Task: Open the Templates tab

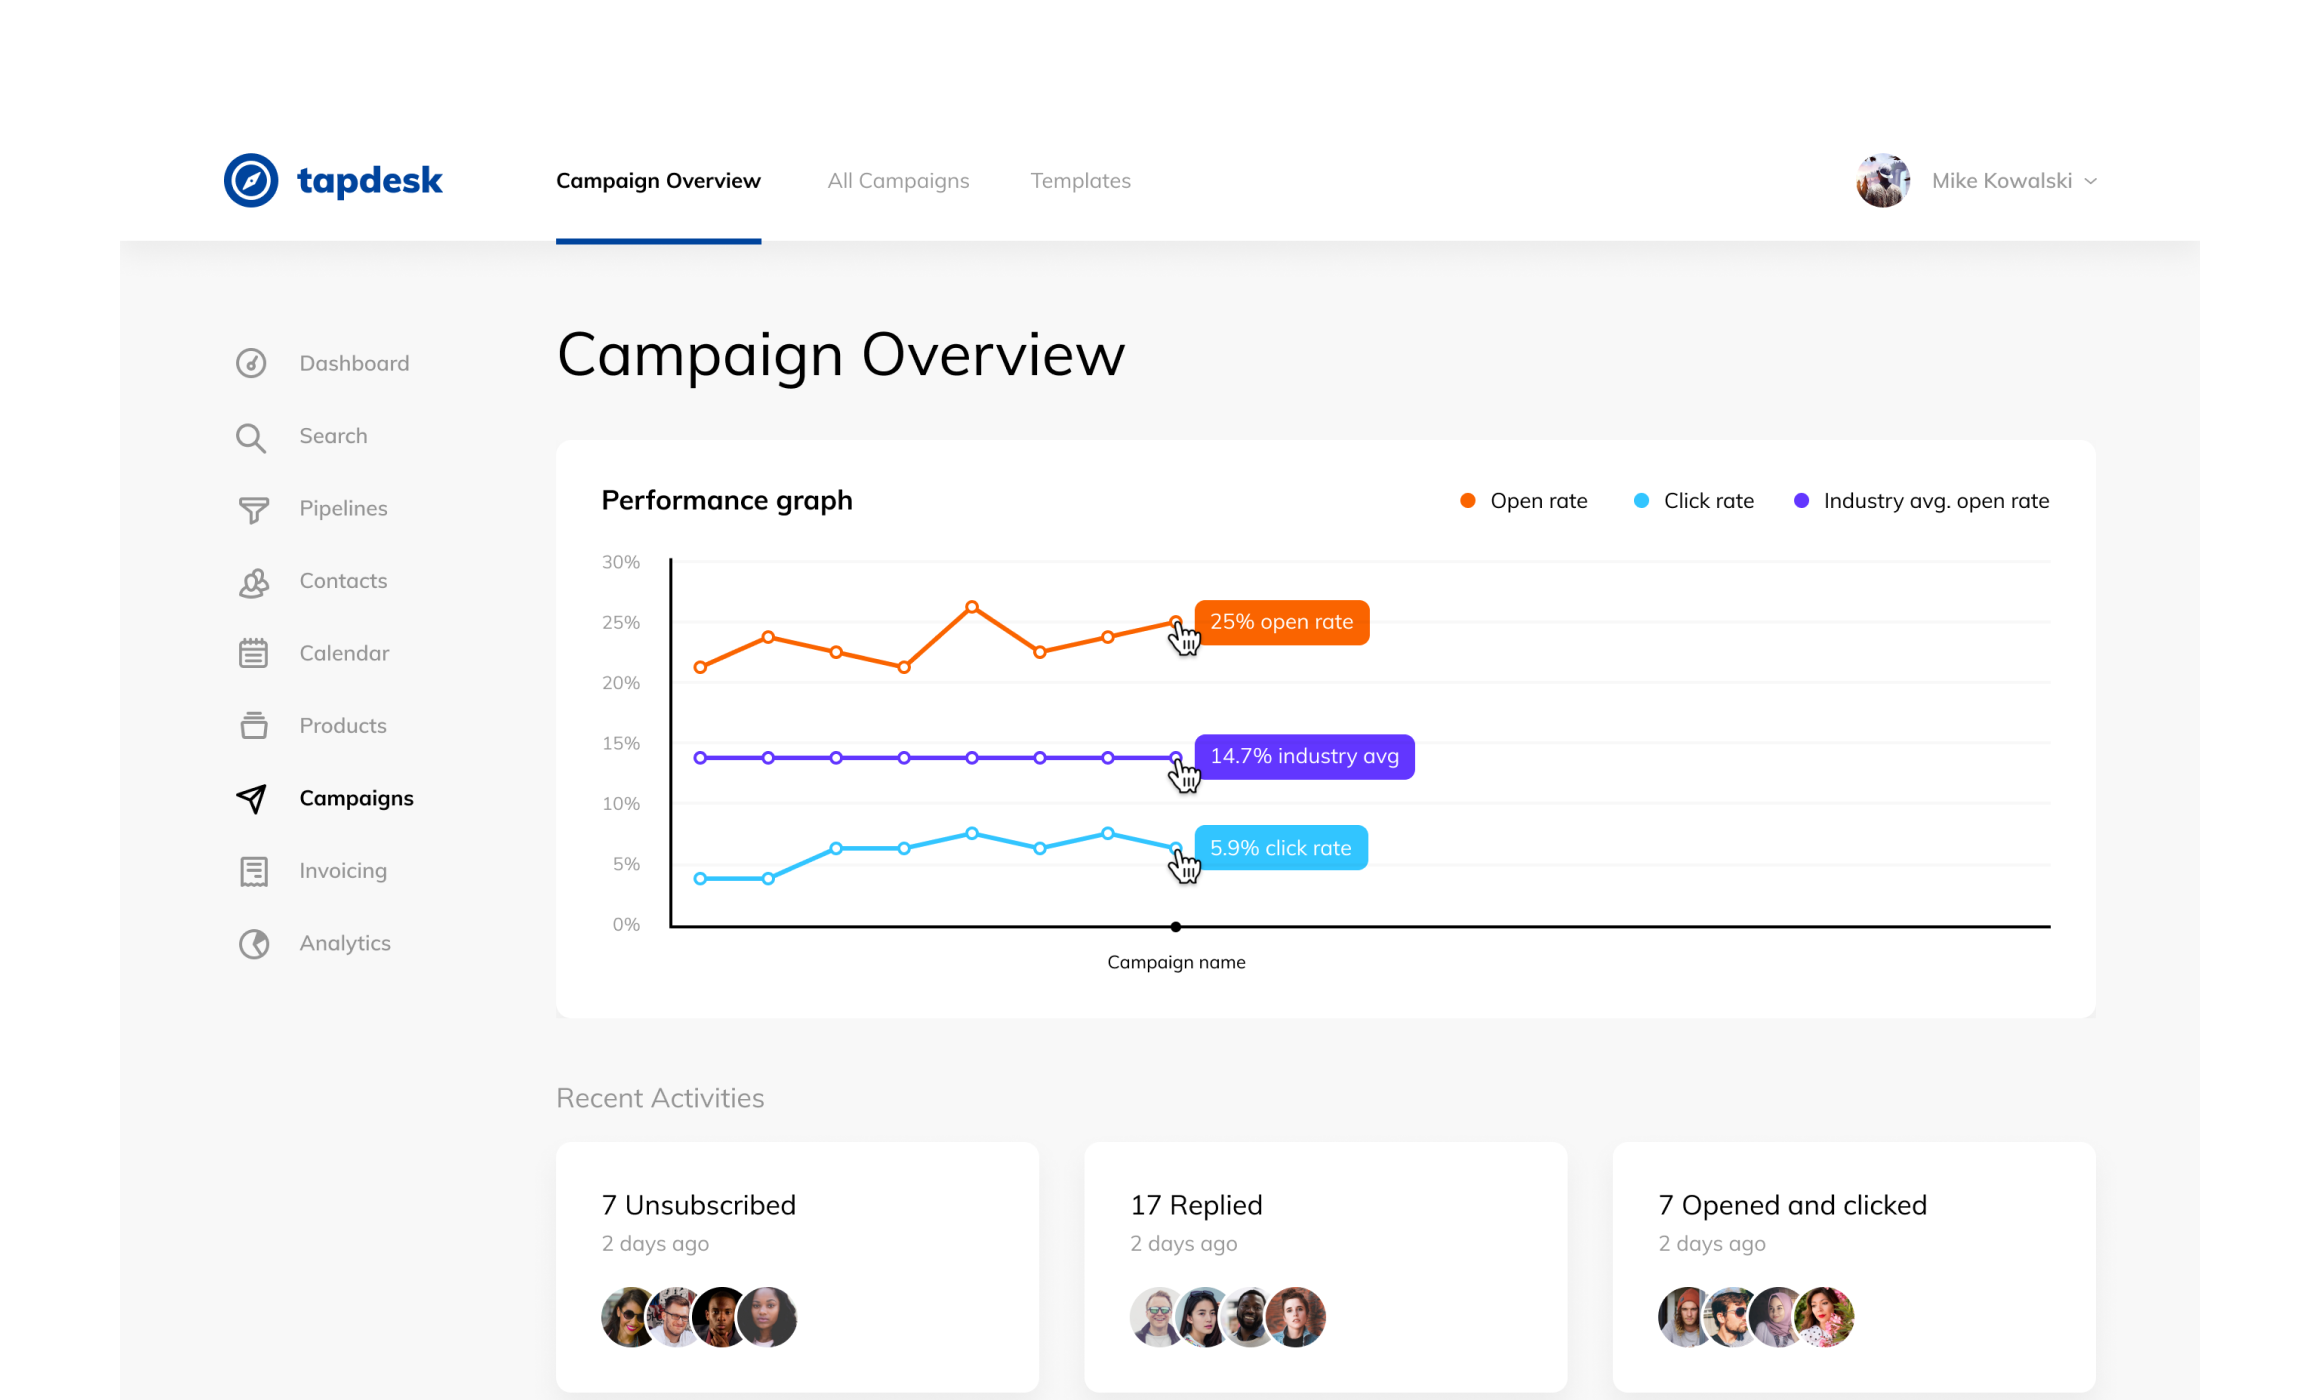Action: click(x=1080, y=180)
